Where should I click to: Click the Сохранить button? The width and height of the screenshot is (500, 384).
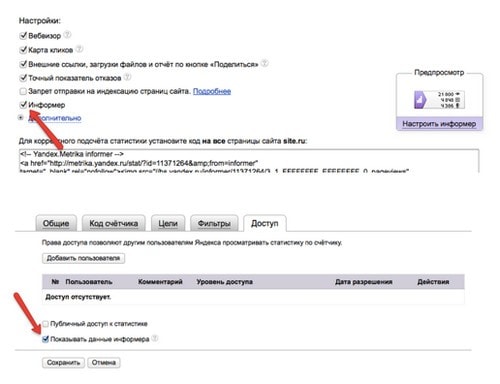[x=63, y=362]
